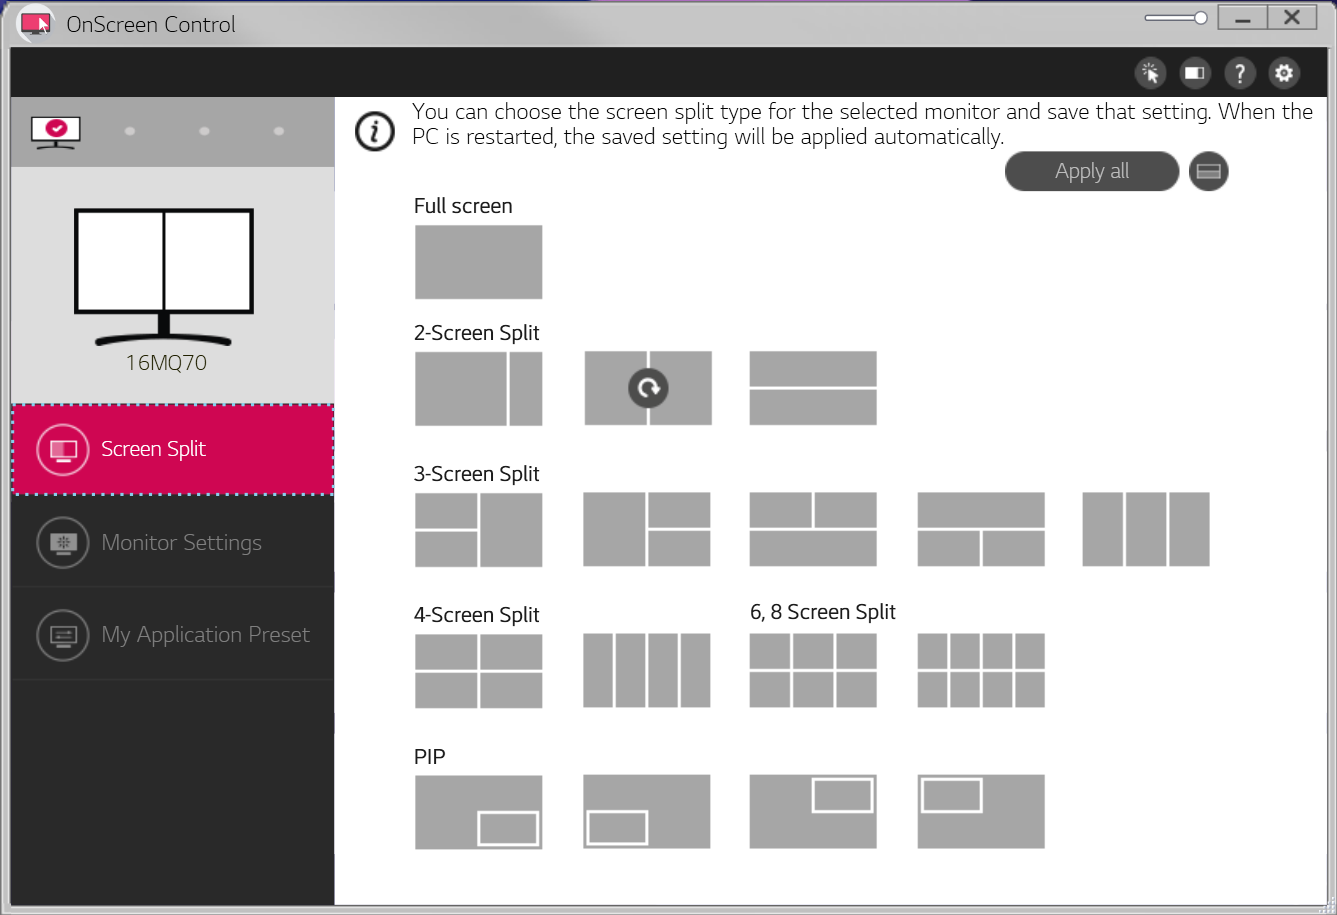Minimize the OnScreen Control window
Screen dimensions: 1337x915
[x=1243, y=18]
